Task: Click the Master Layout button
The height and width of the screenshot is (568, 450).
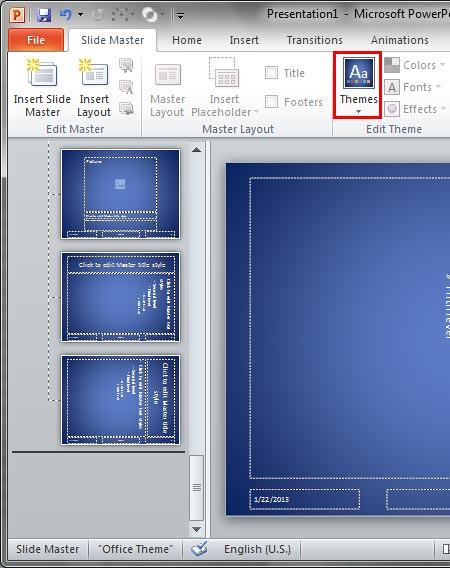Action: pyautogui.click(x=167, y=90)
